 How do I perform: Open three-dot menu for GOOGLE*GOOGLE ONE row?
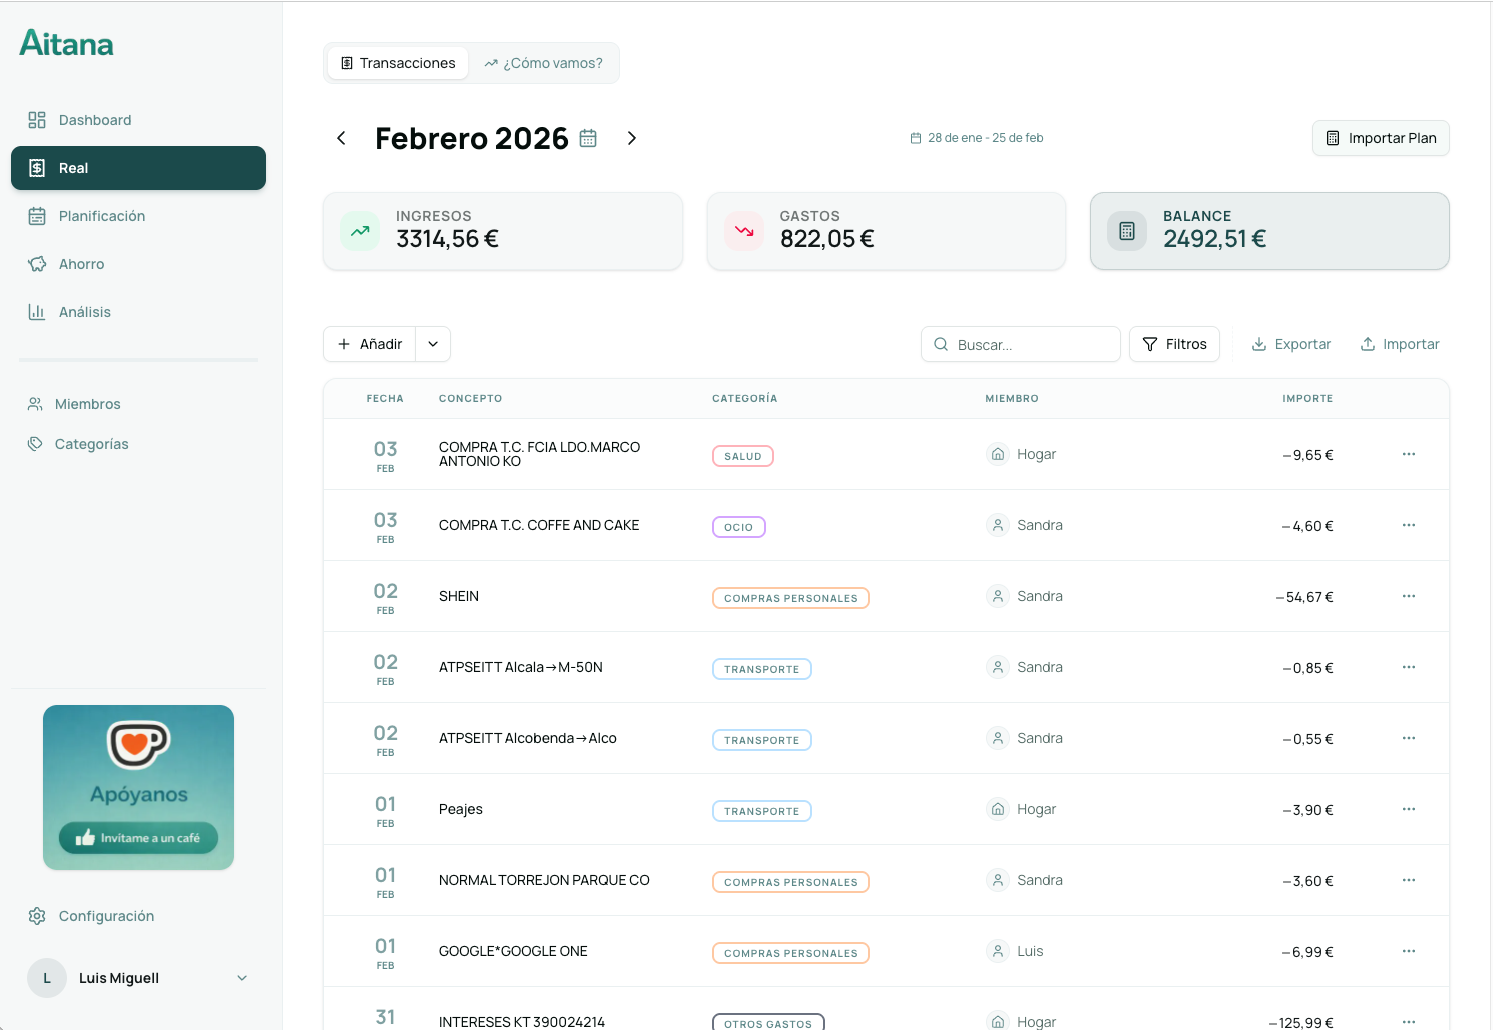pyautogui.click(x=1408, y=951)
